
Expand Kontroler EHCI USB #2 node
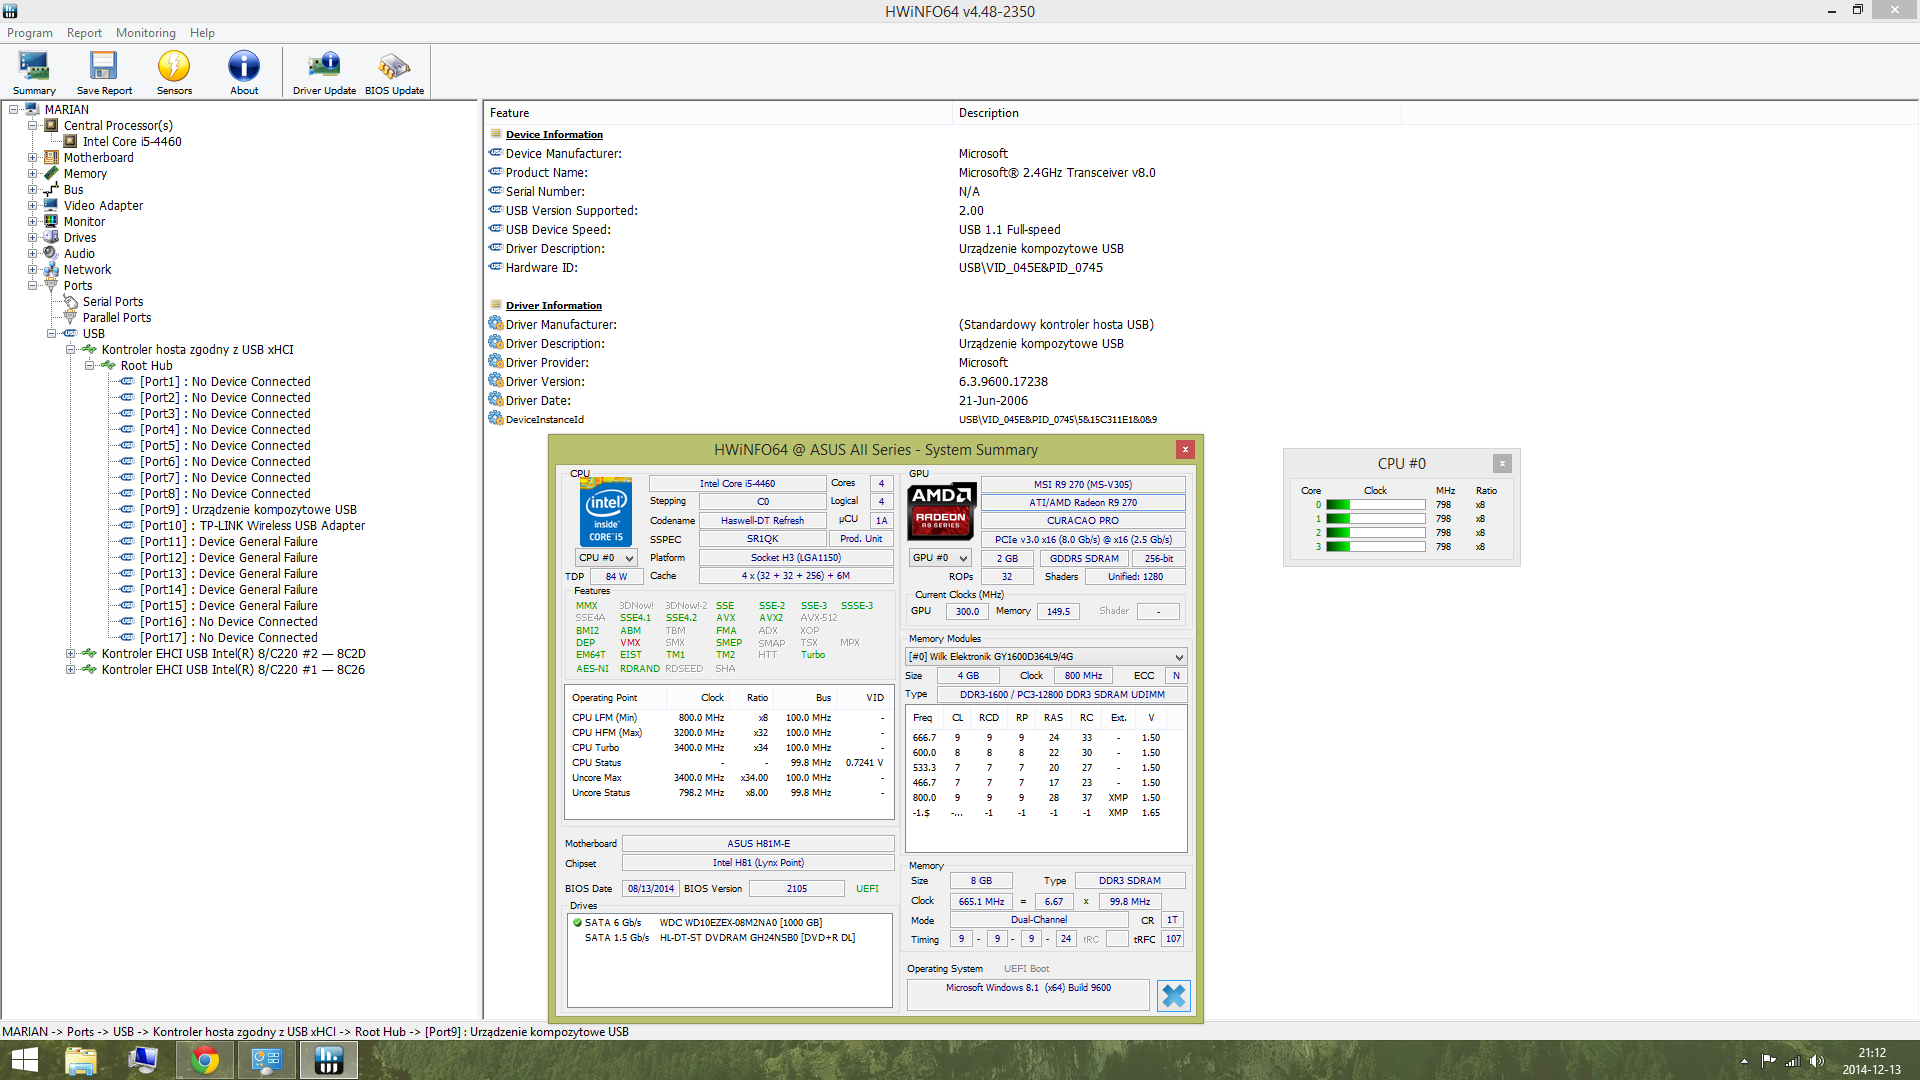pos(71,654)
